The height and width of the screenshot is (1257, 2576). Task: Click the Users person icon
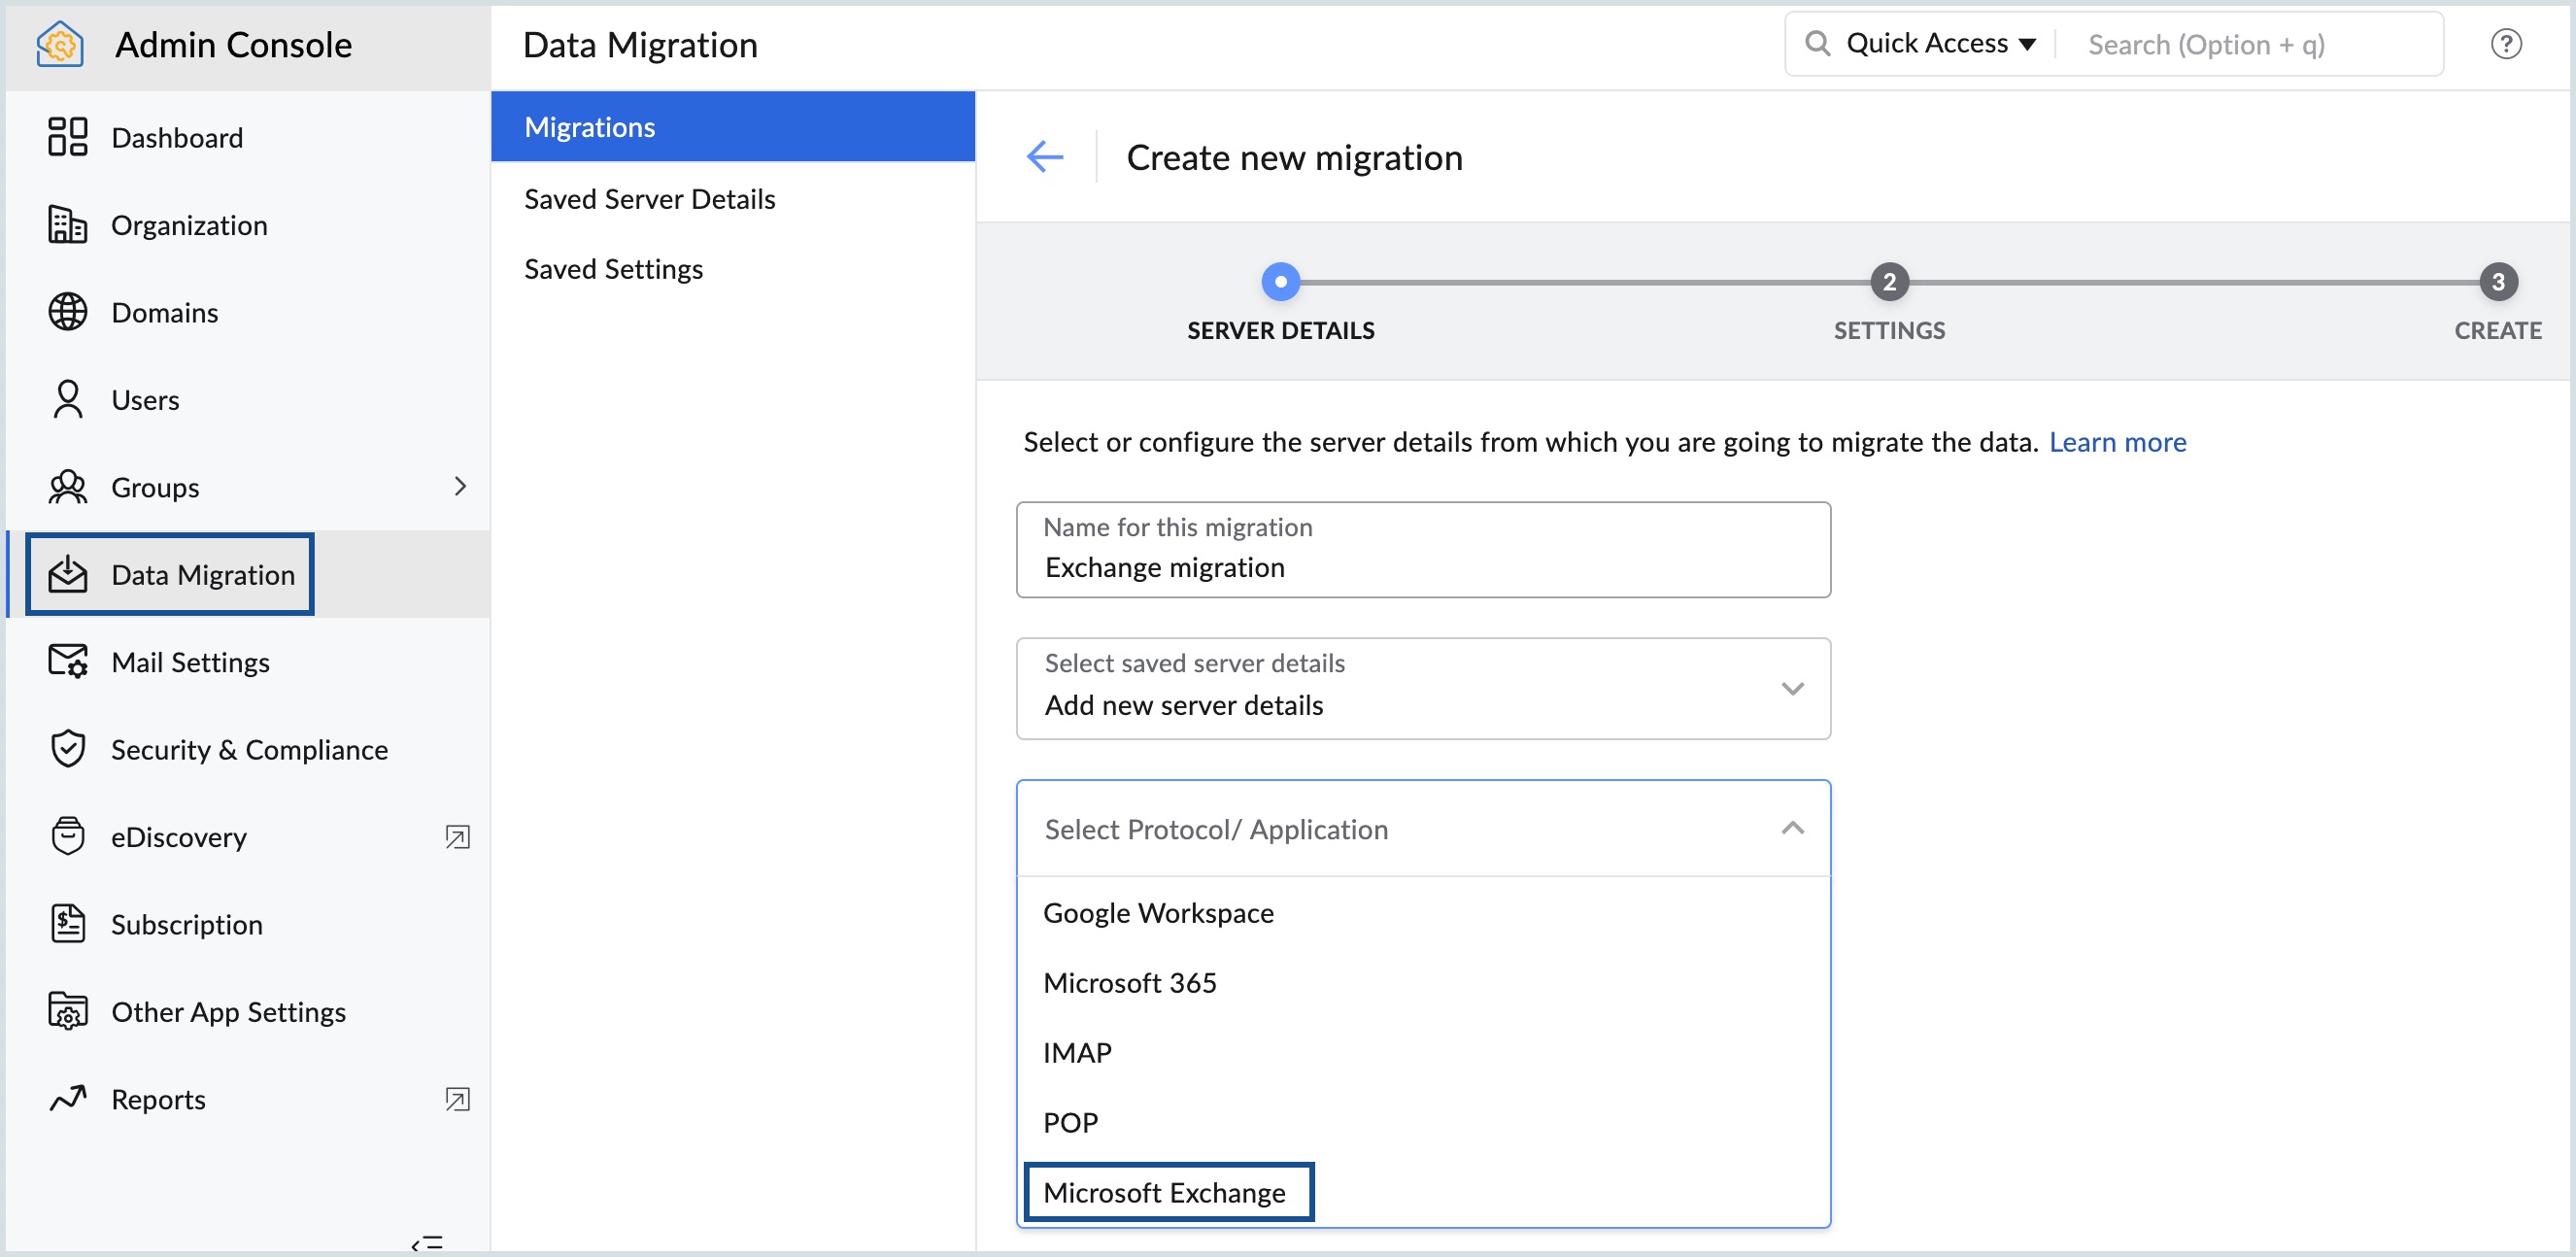(67, 399)
